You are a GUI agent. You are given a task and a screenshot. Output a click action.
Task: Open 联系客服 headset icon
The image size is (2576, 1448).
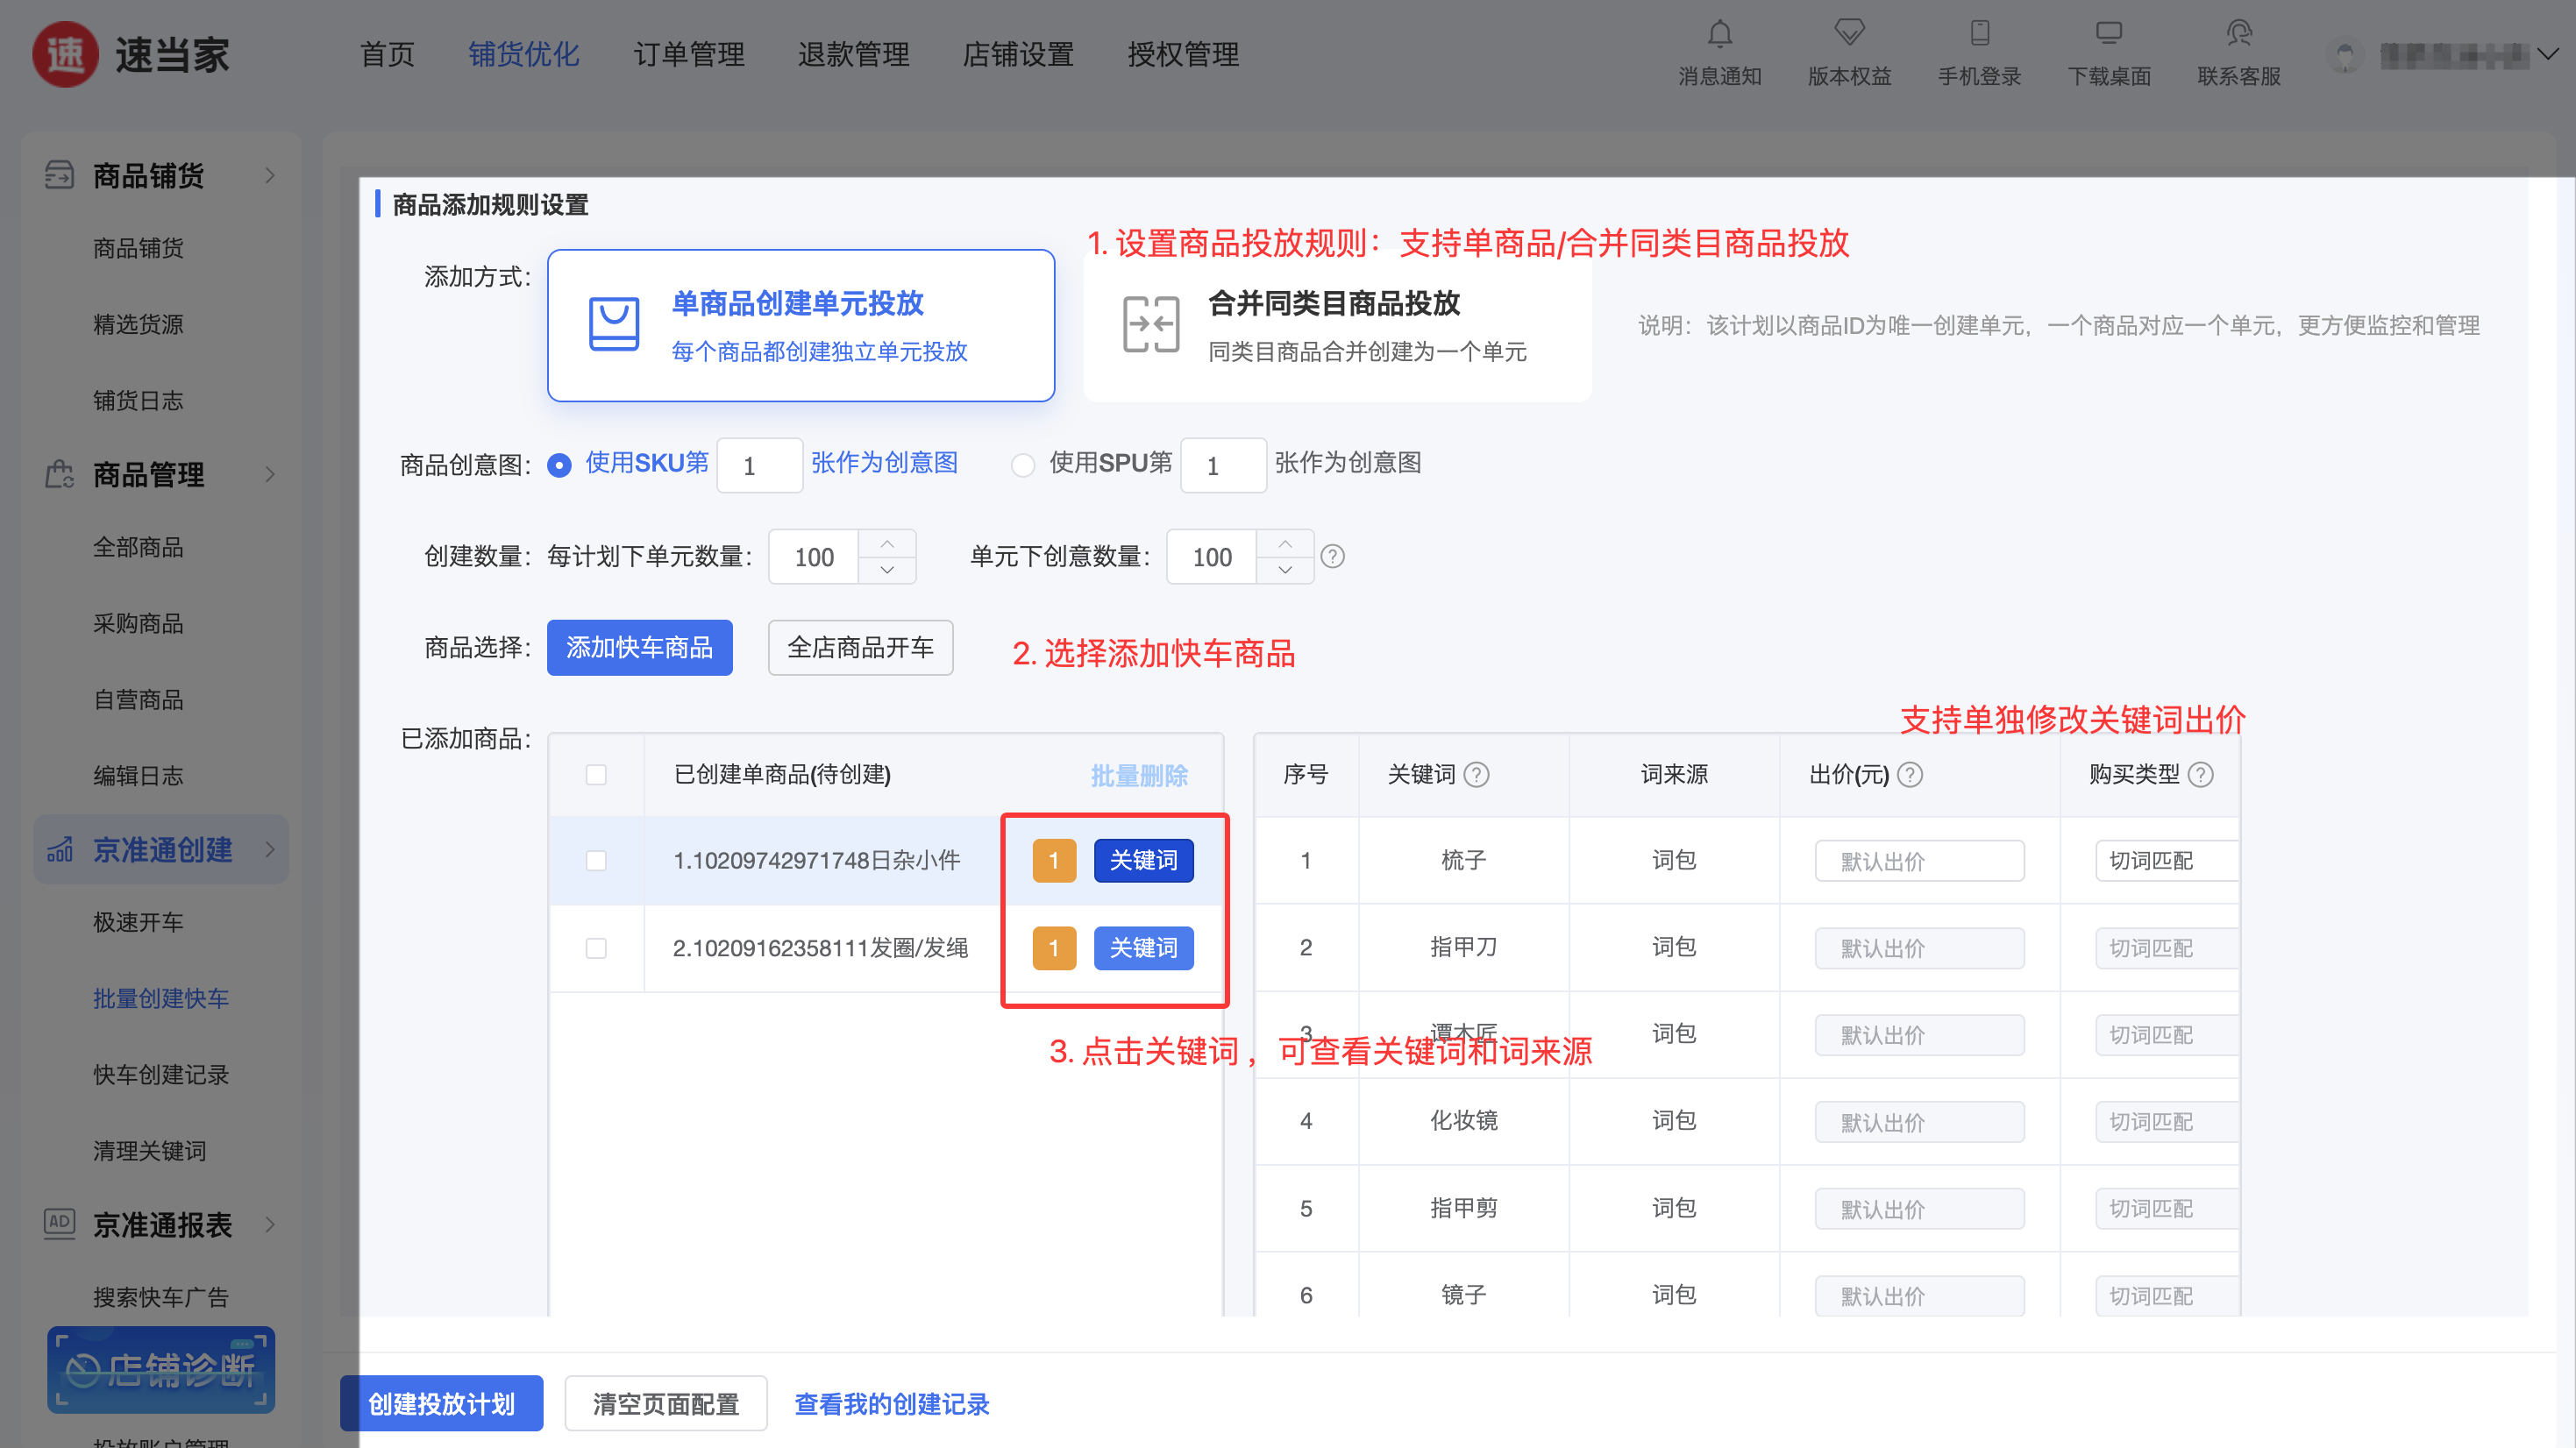coord(2238,33)
